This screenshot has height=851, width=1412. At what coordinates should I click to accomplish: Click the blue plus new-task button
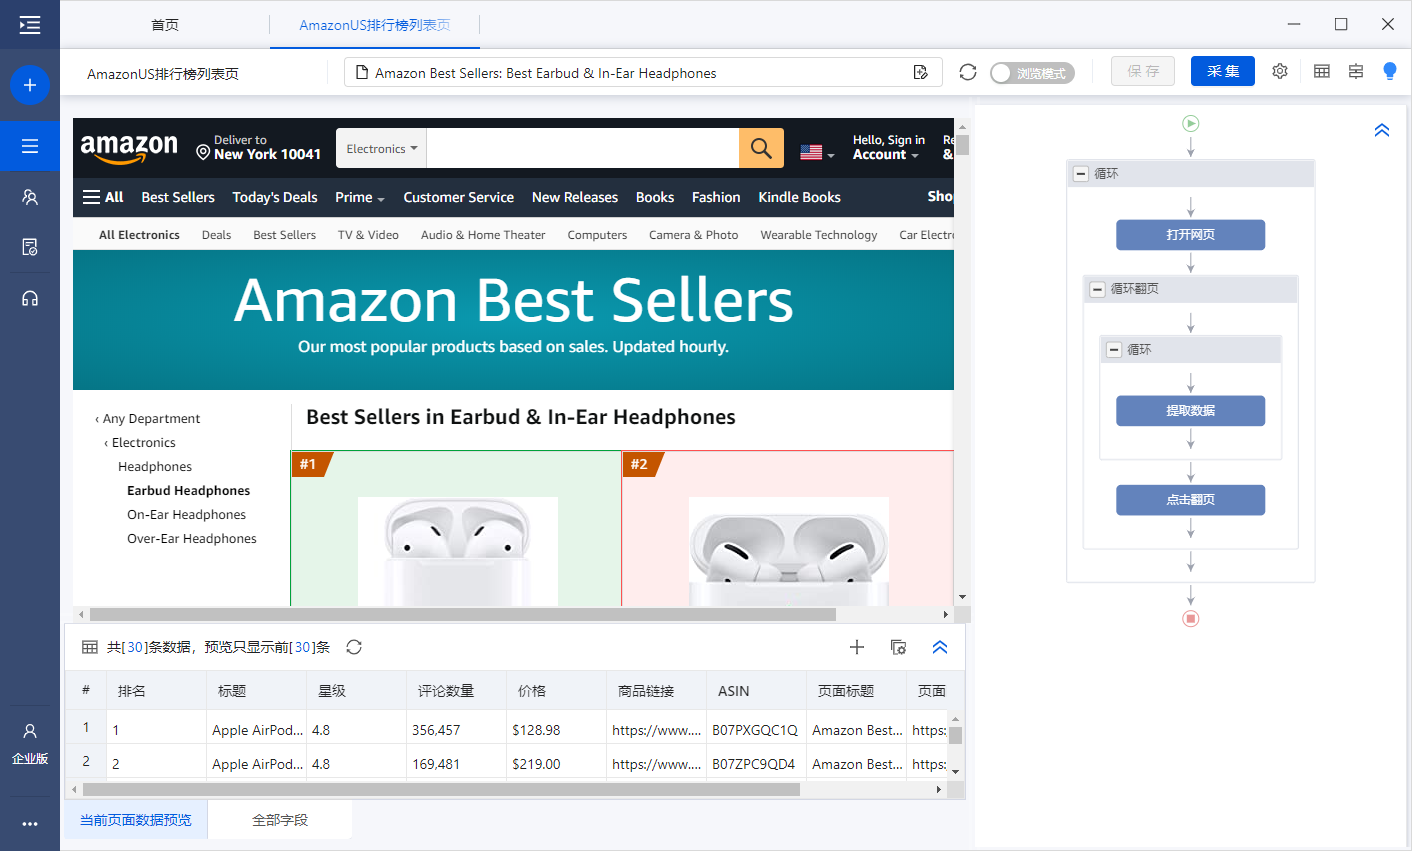click(x=30, y=85)
